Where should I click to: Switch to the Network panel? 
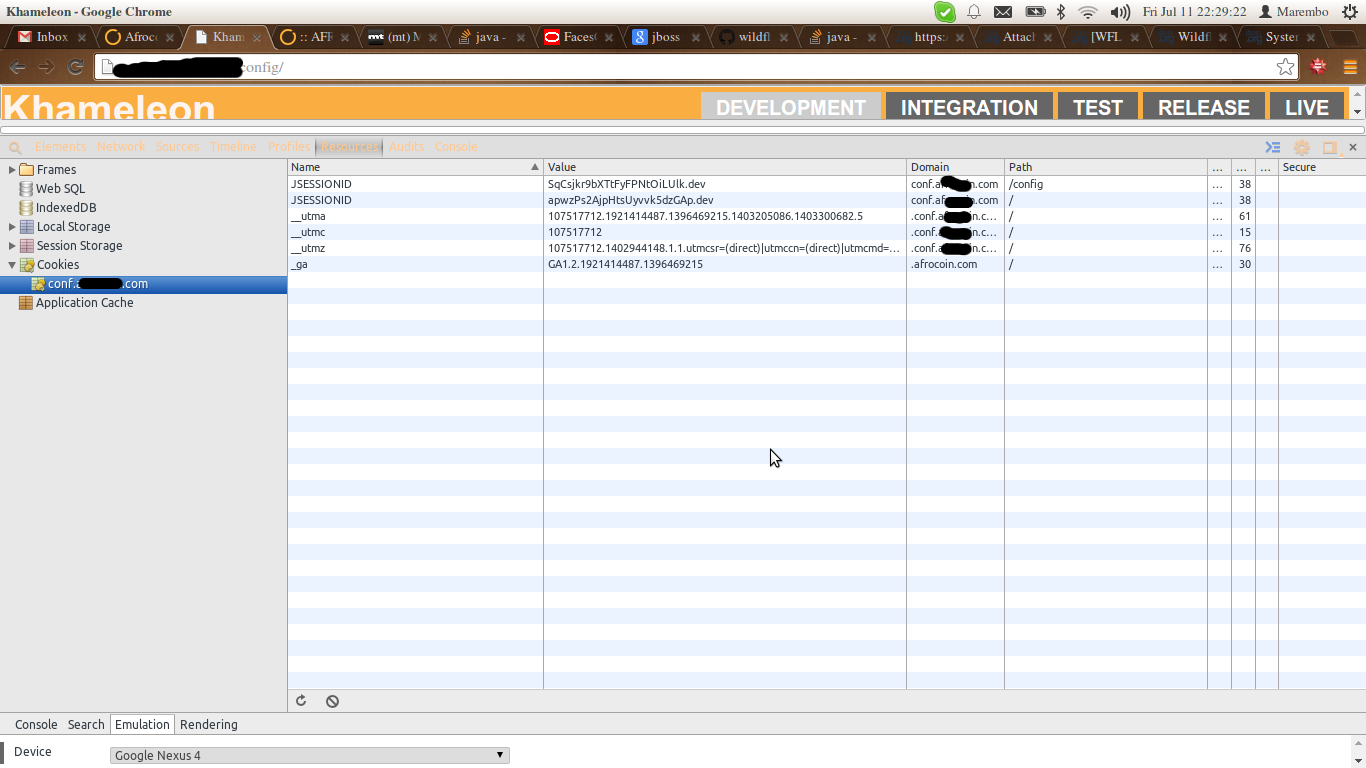tap(121, 147)
